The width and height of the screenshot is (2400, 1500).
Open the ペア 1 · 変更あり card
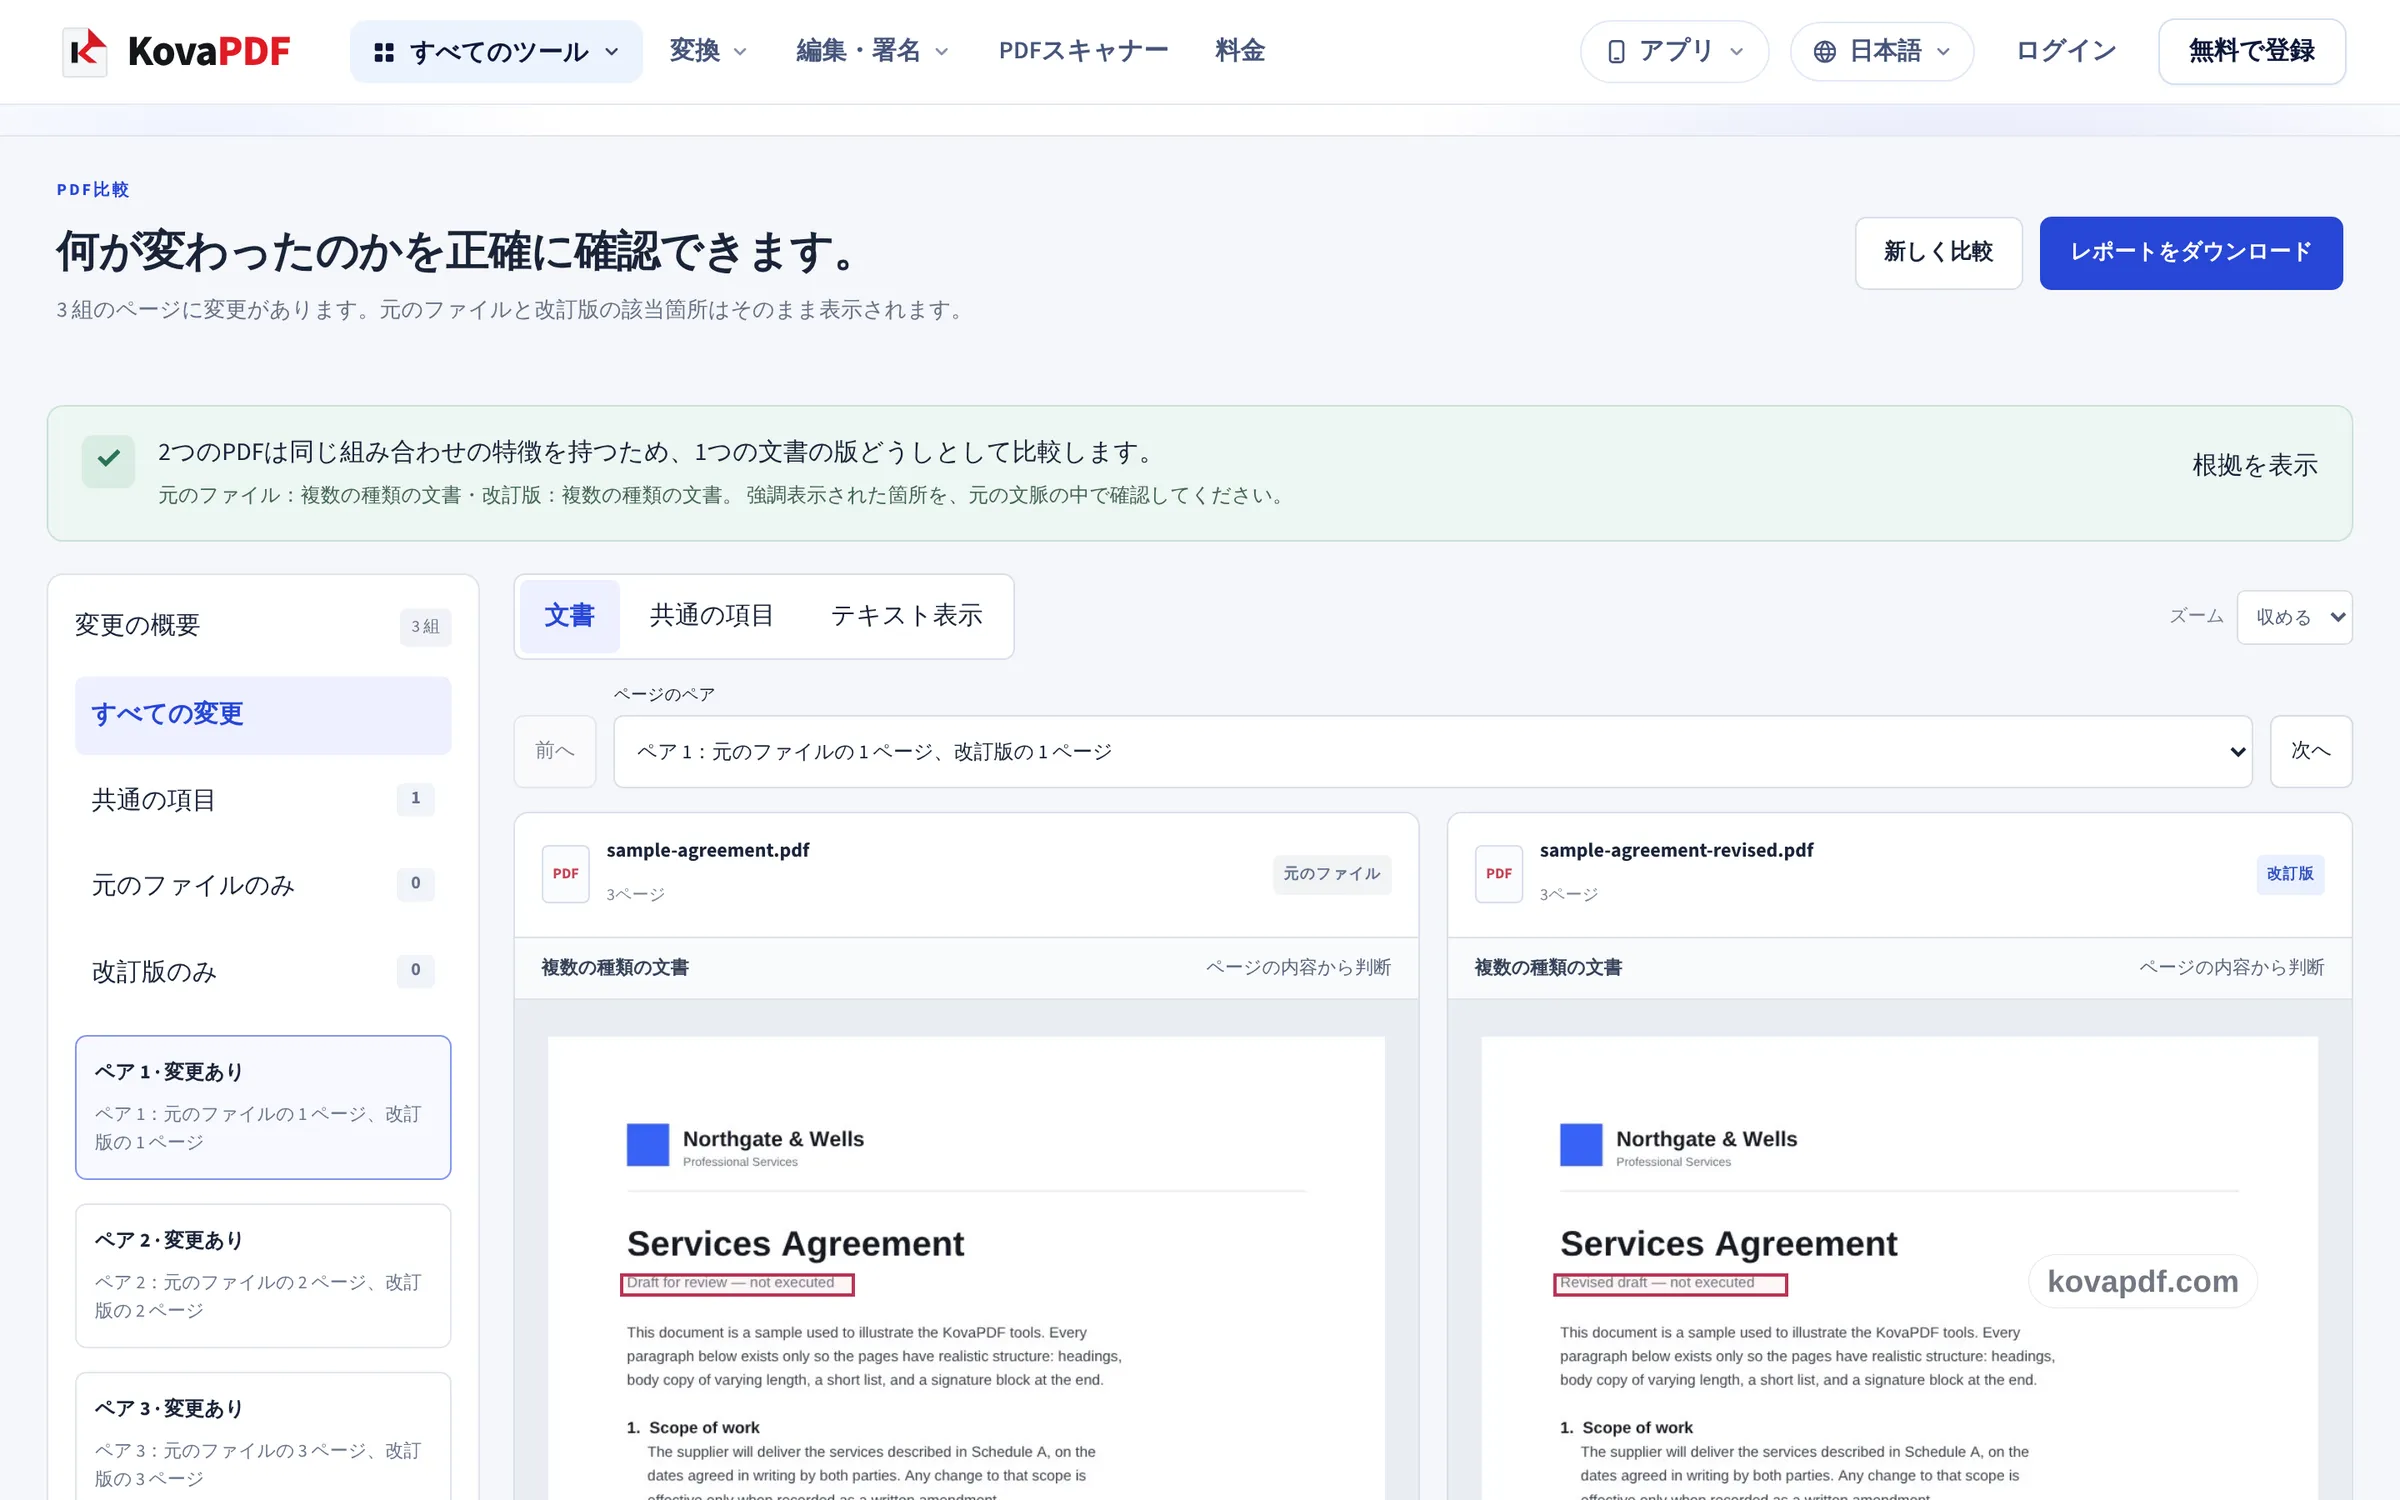pos(263,1107)
